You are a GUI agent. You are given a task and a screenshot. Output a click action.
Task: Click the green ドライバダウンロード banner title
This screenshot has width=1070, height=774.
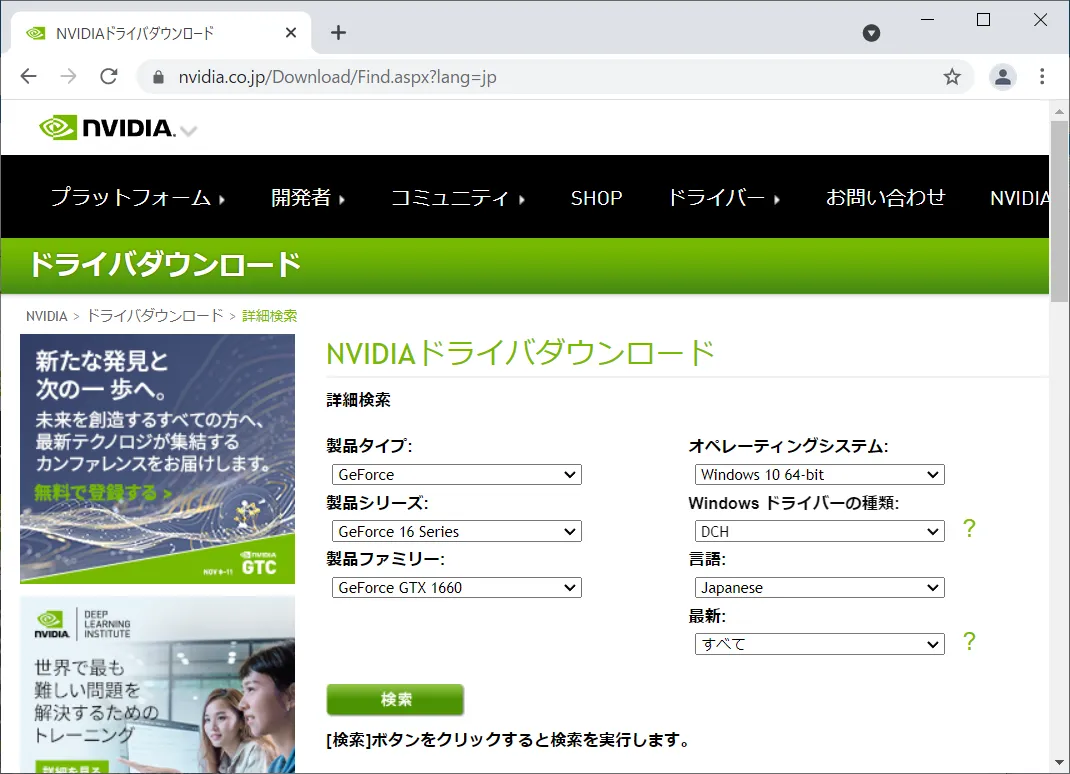click(x=164, y=265)
